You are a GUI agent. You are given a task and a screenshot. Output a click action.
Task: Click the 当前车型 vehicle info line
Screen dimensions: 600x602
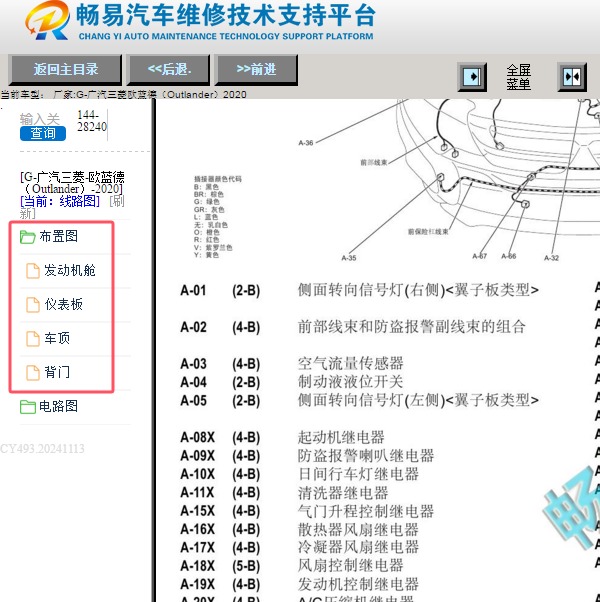coord(123,94)
